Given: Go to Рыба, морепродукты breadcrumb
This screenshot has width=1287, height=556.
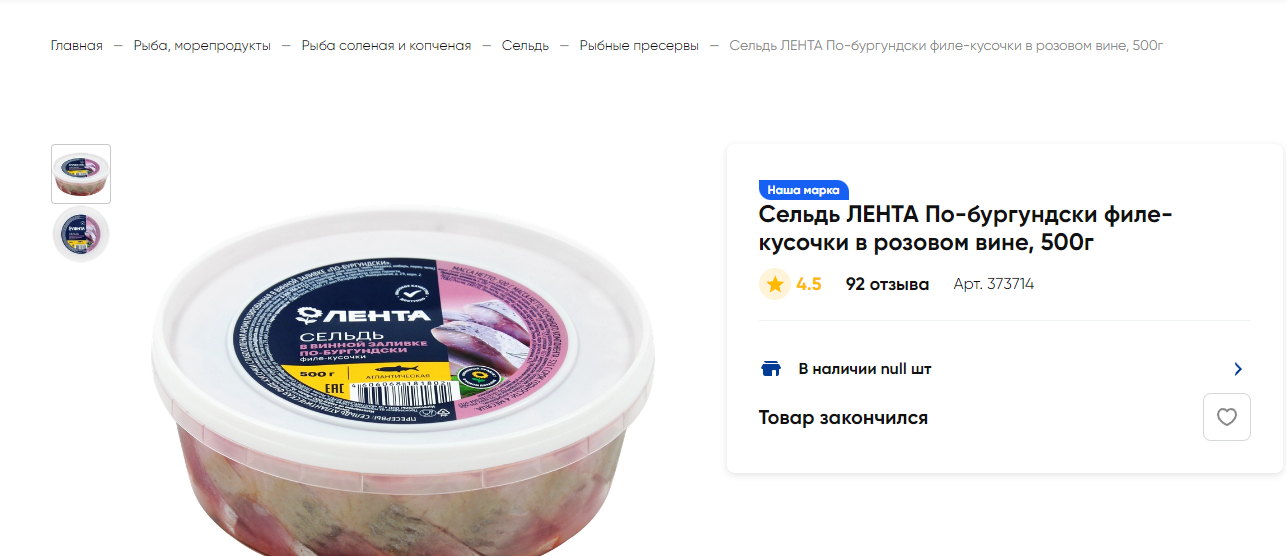Looking at the screenshot, I should point(202,46).
